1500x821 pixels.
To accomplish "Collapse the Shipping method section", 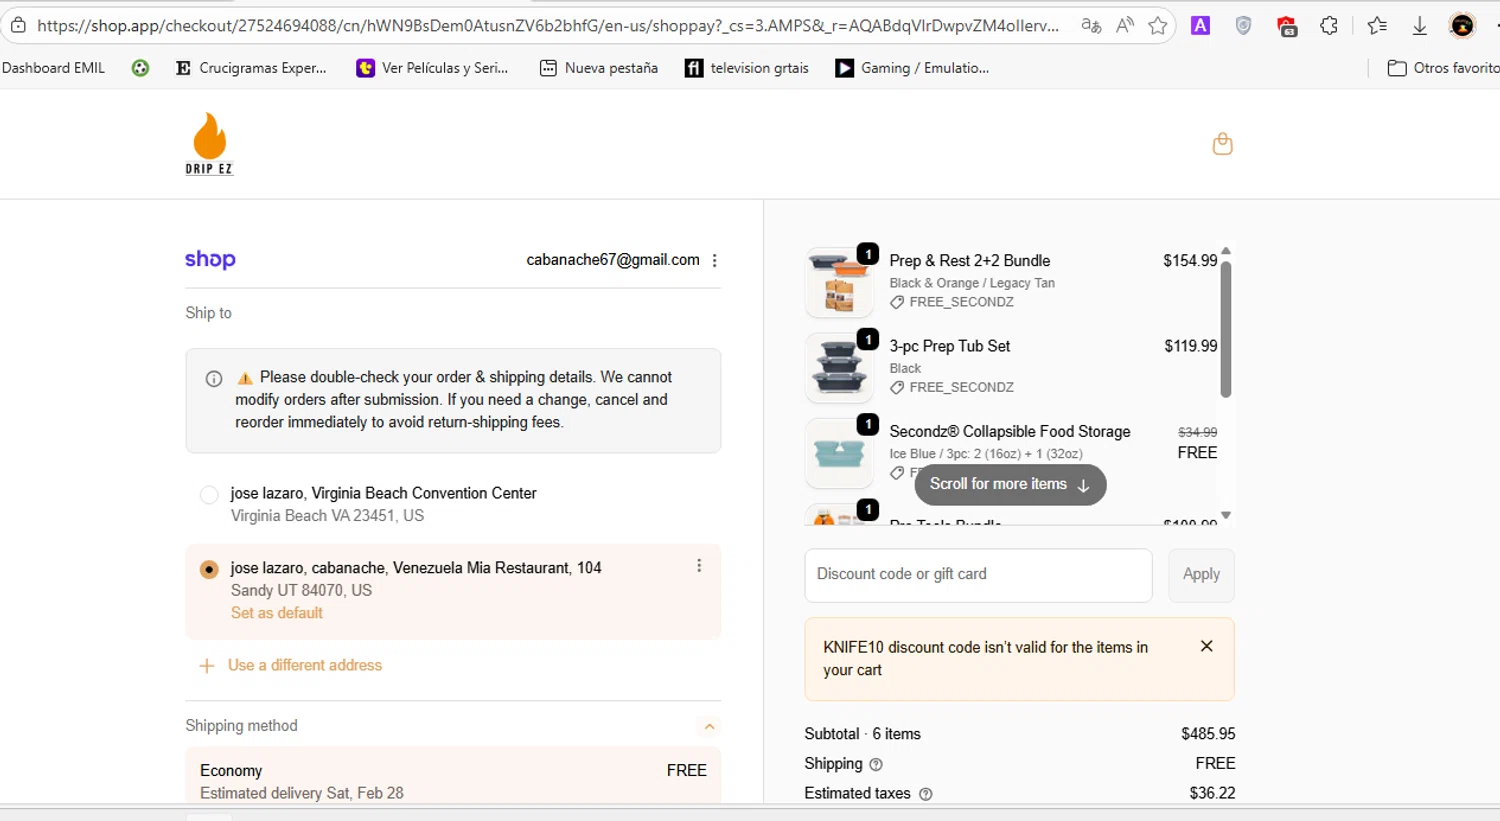I will tap(709, 726).
